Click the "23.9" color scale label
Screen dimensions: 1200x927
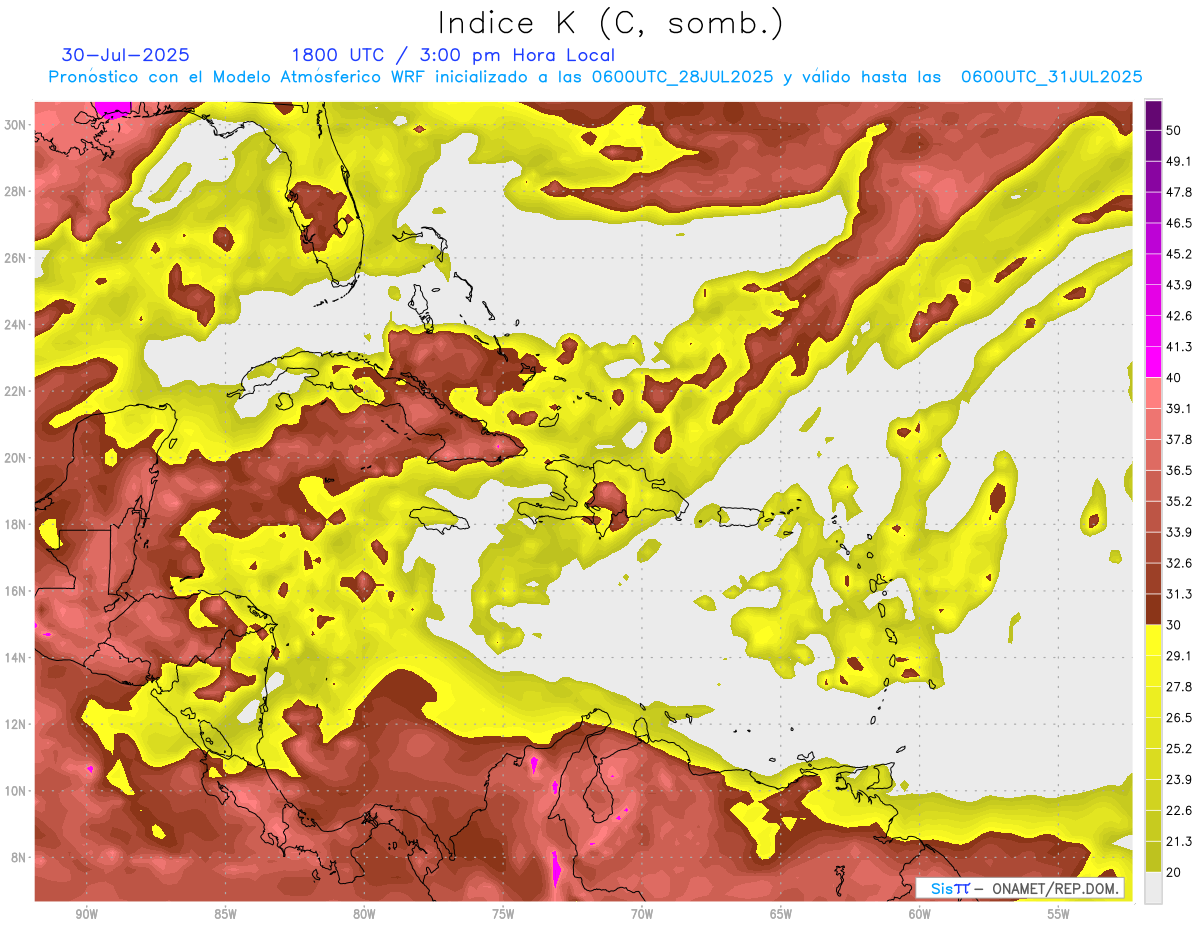tap(1179, 780)
